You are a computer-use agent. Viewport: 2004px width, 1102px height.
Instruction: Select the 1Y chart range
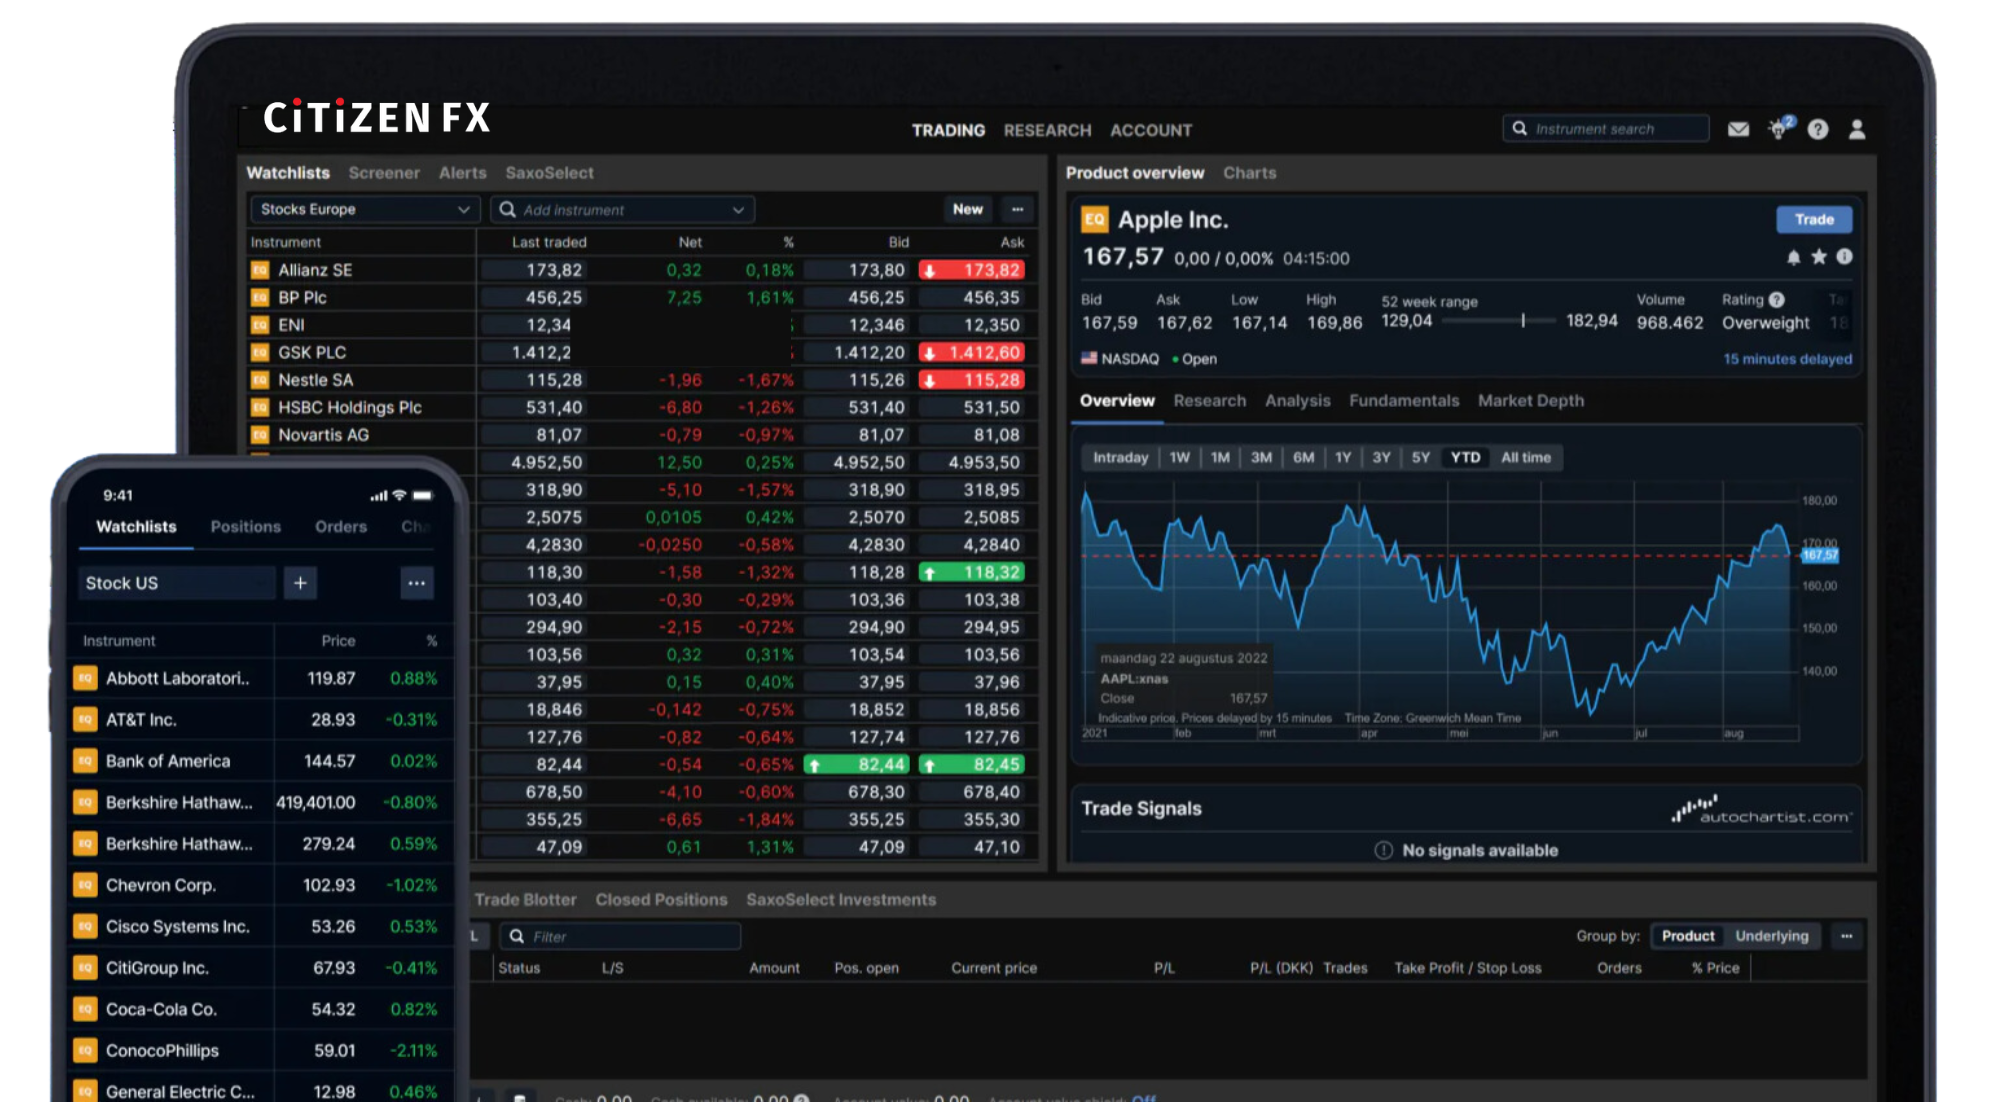point(1343,457)
